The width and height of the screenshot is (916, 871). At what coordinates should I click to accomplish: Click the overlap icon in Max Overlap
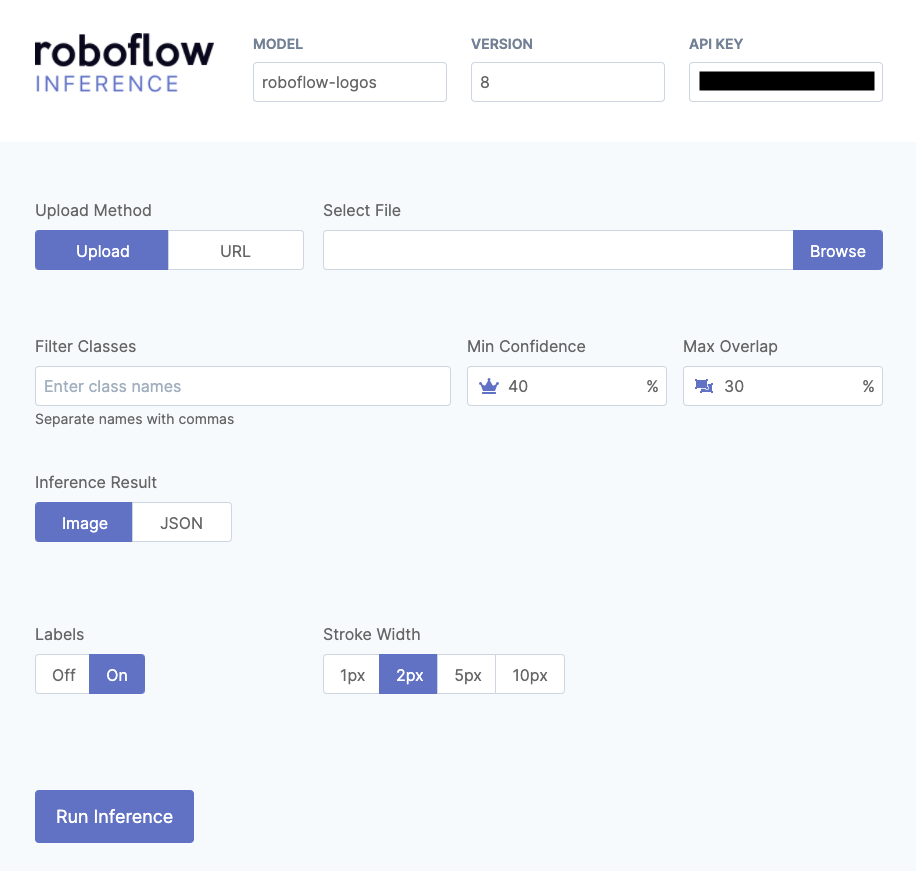704,386
